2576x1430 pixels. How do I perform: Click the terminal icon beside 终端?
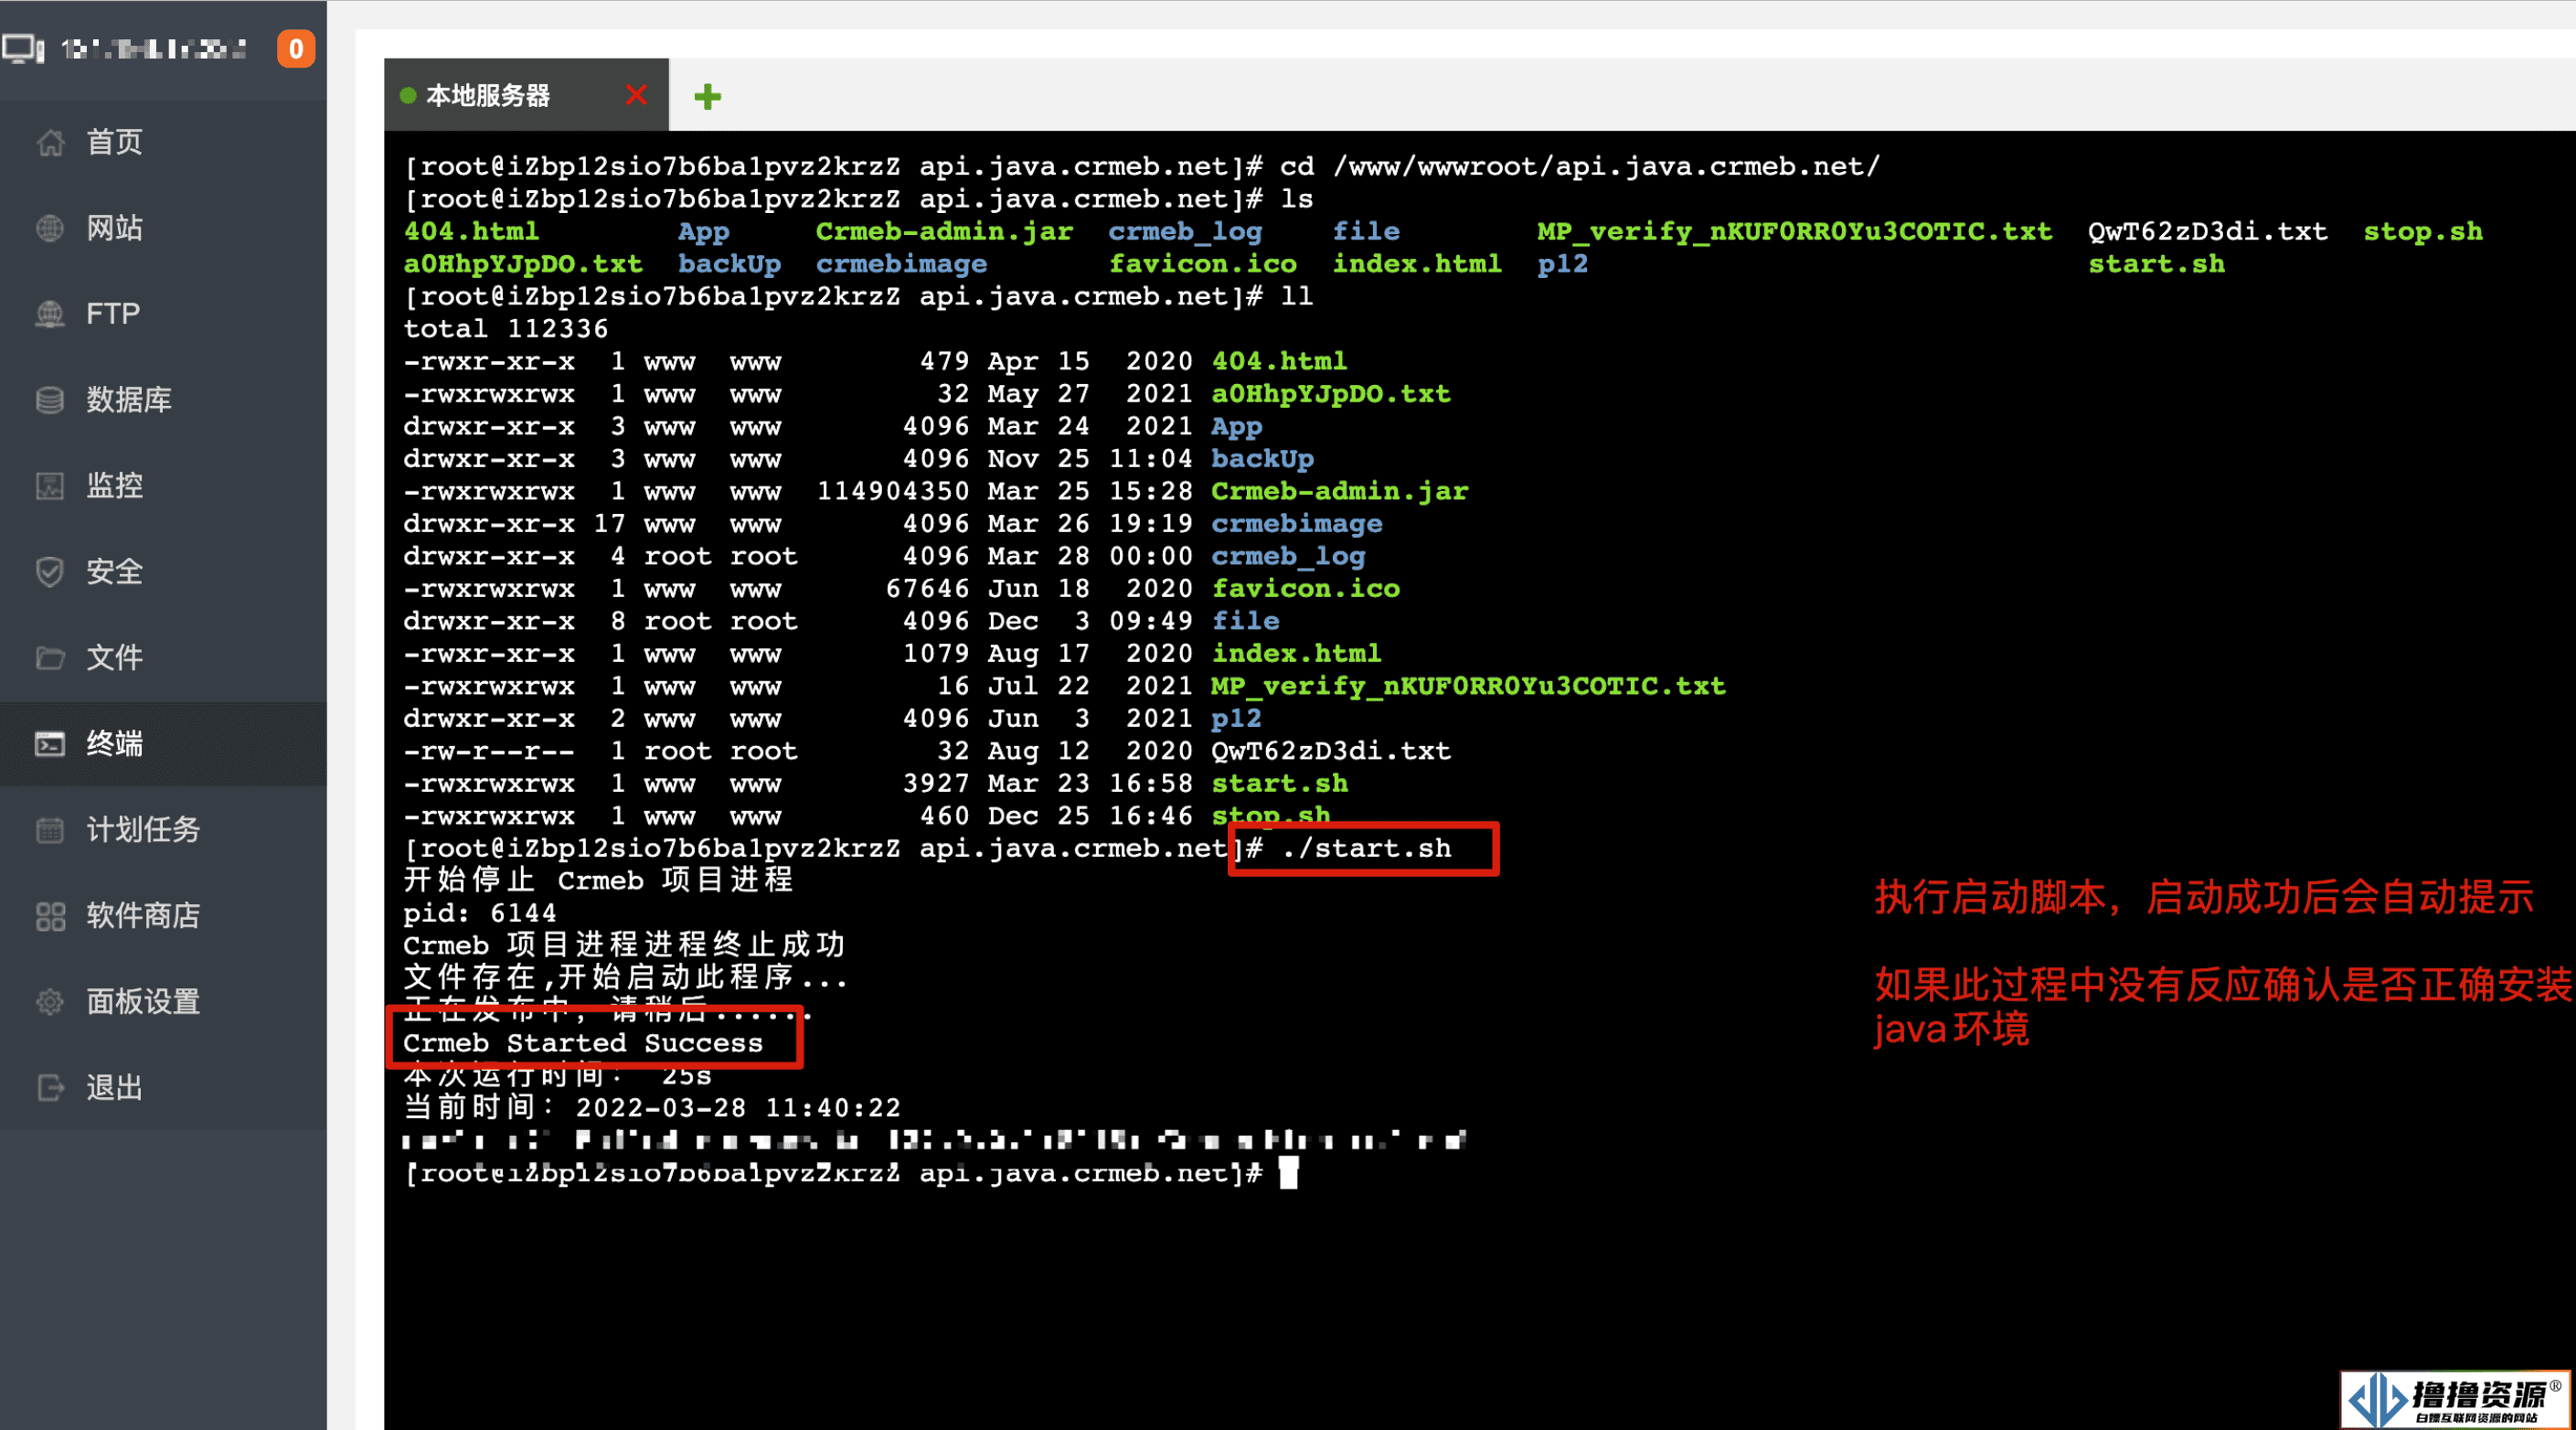click(50, 744)
